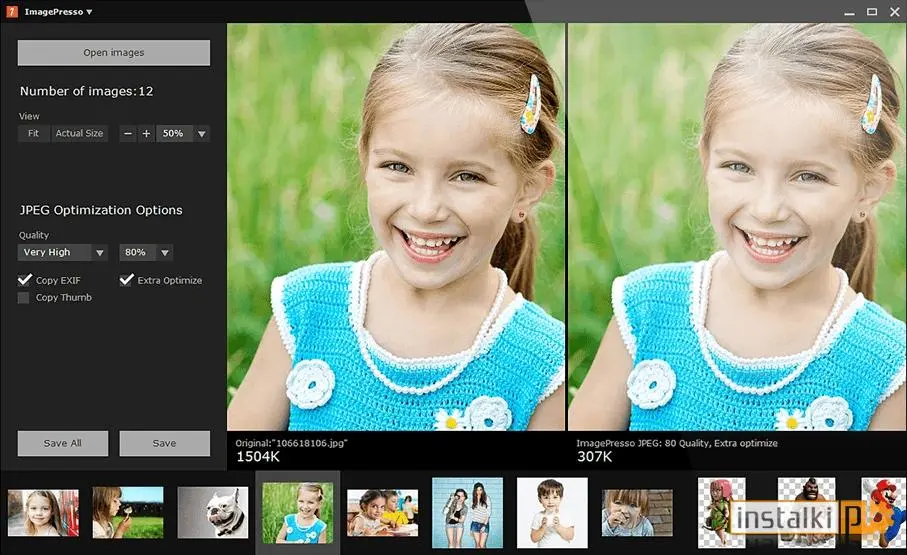
Task: Click the optimized JPEG preview pane
Action: tap(737, 227)
